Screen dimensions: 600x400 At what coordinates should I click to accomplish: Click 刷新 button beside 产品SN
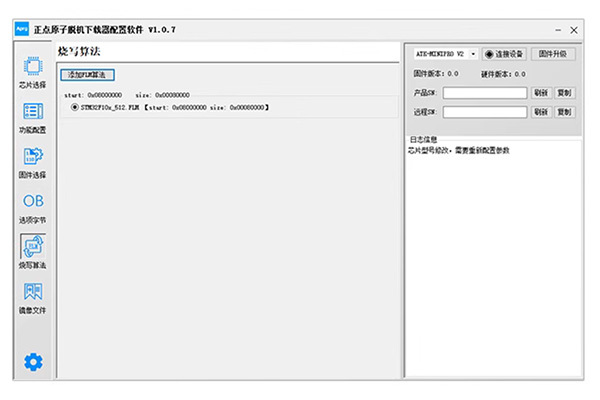[x=541, y=93]
